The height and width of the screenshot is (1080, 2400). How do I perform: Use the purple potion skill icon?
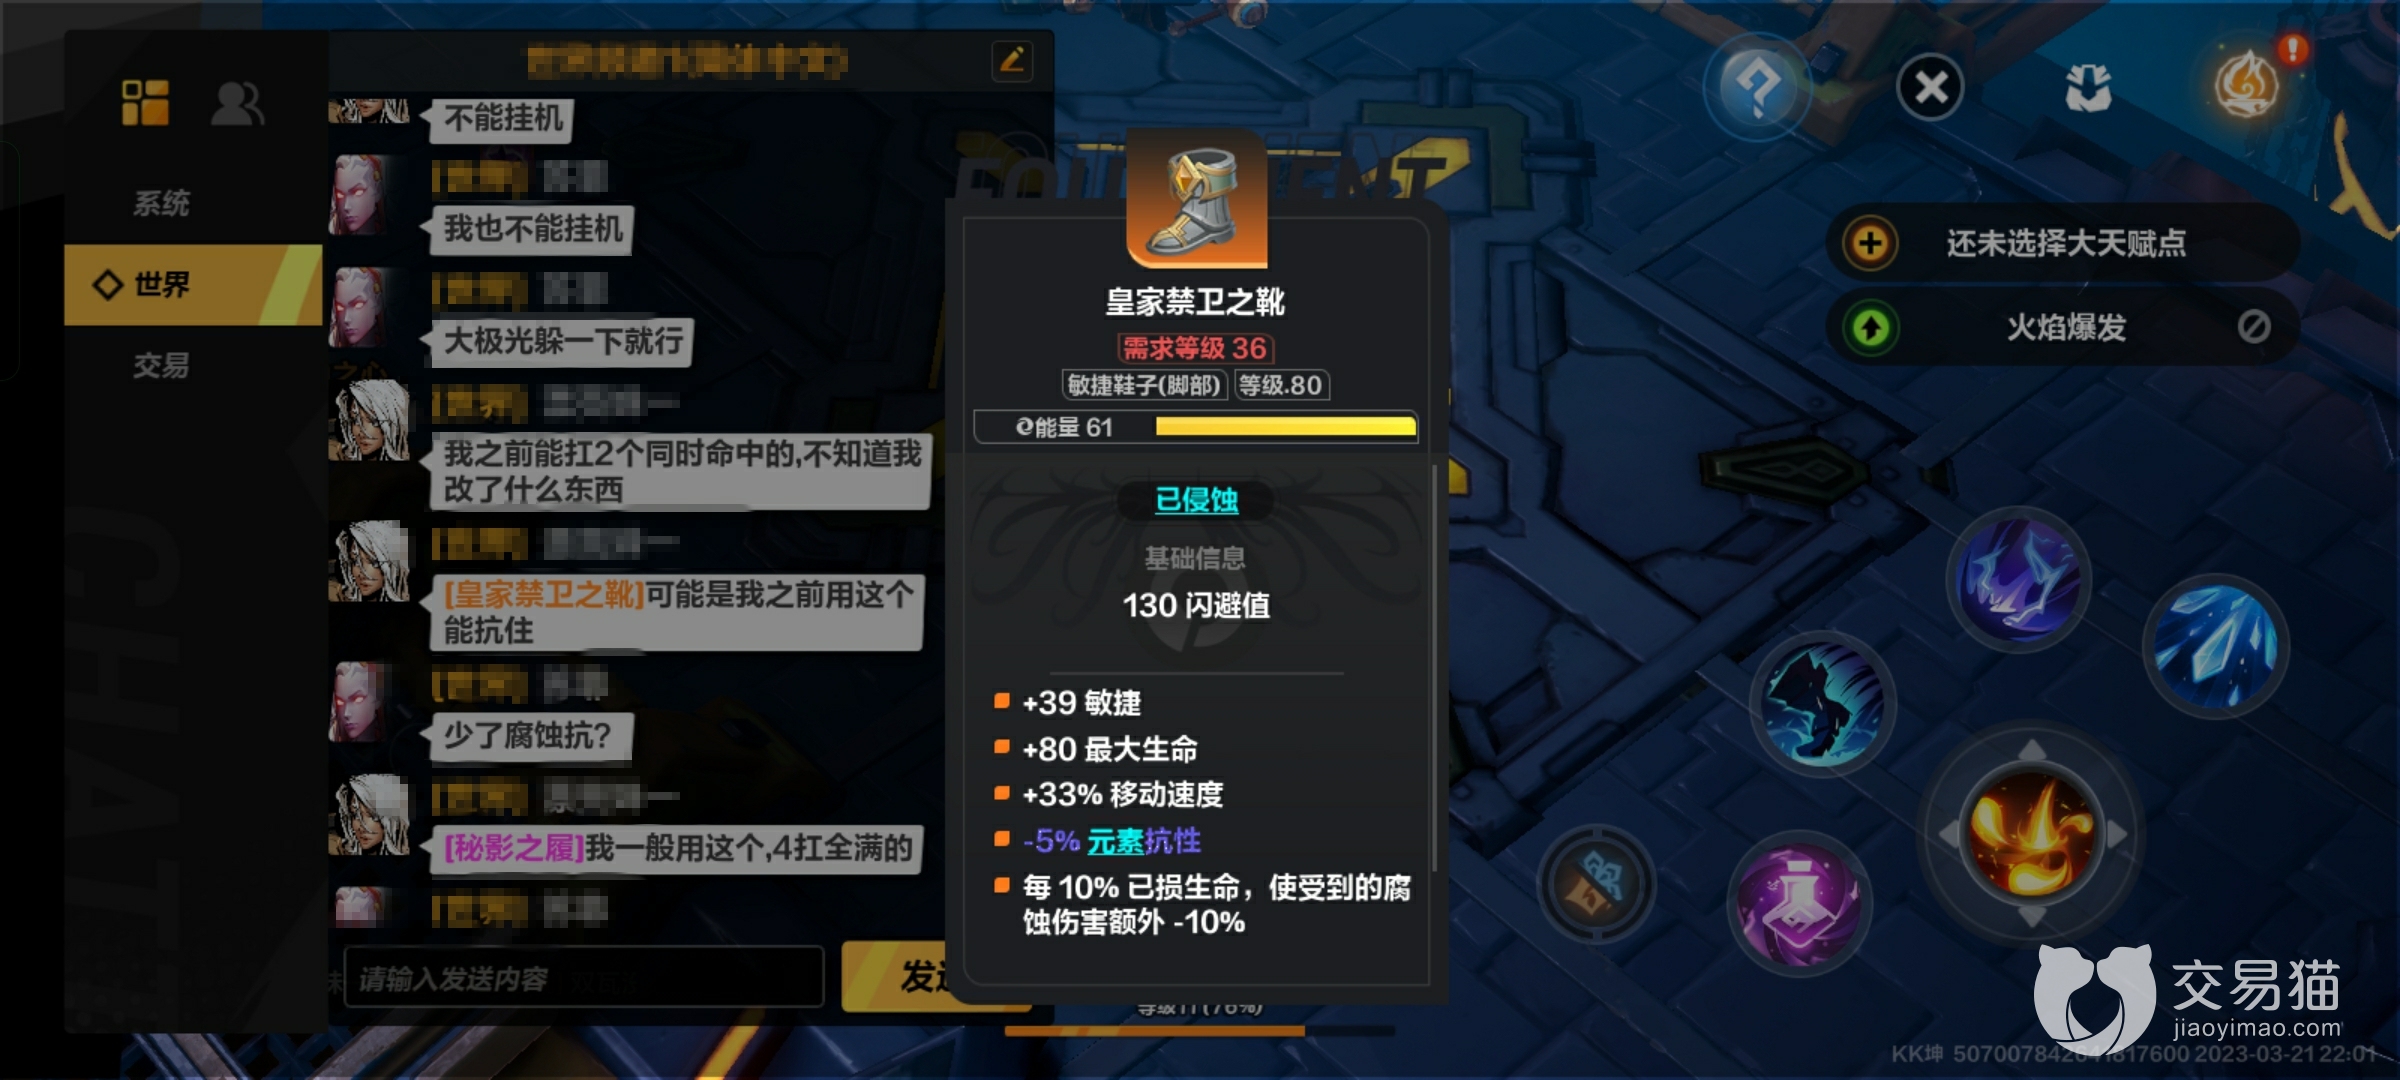point(1798,902)
